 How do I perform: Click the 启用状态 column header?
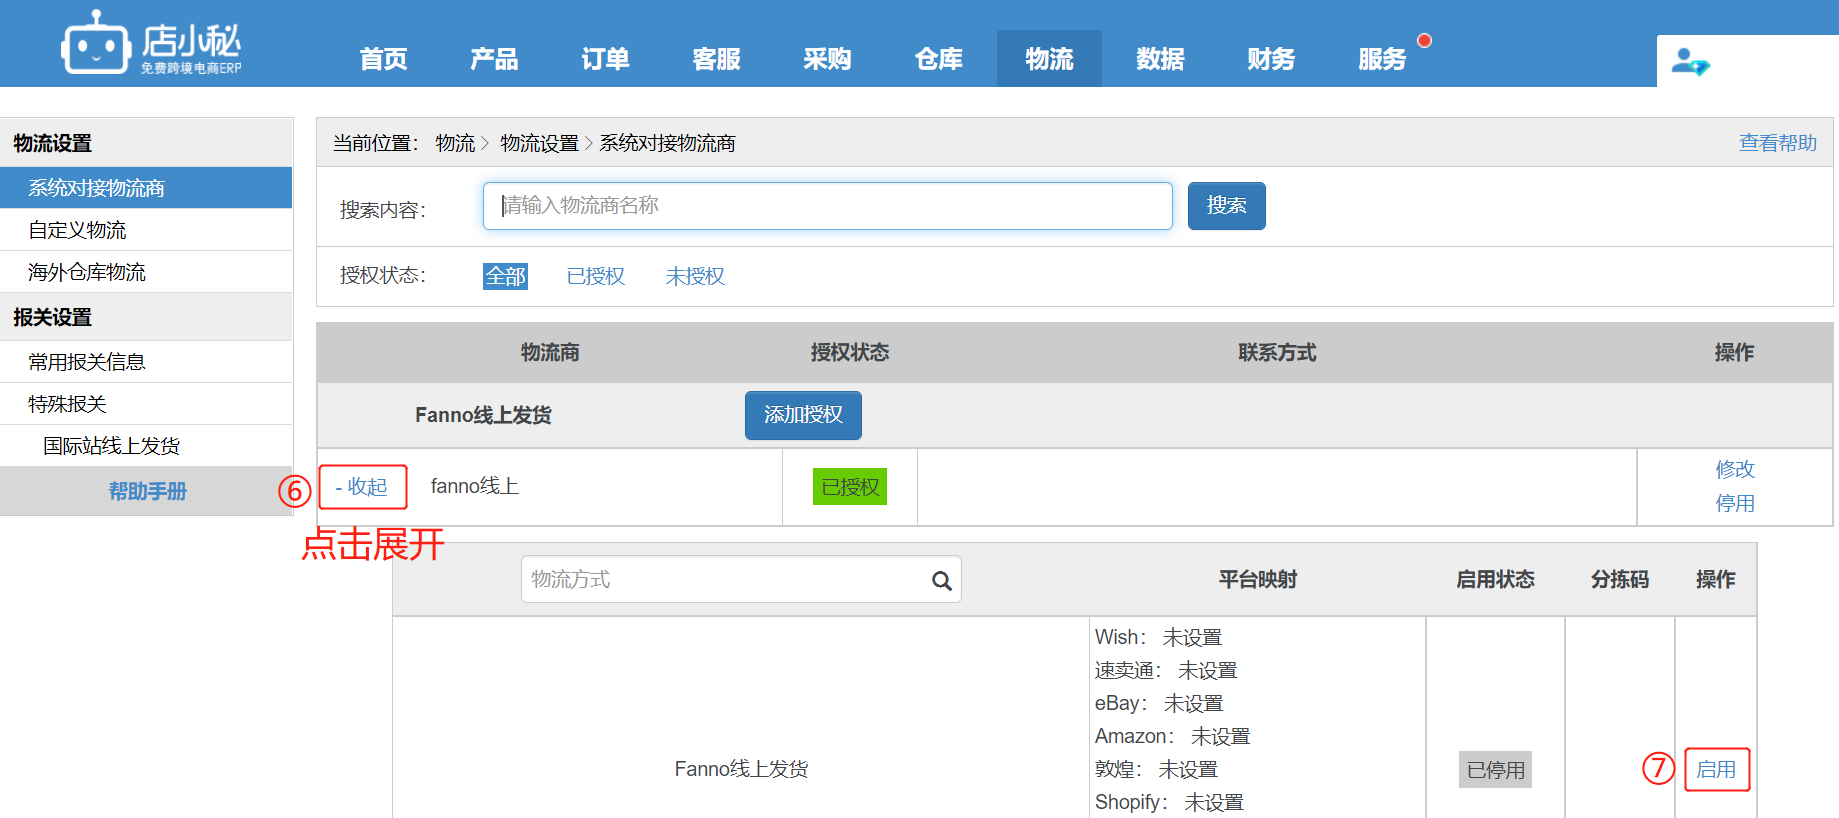[x=1495, y=580]
